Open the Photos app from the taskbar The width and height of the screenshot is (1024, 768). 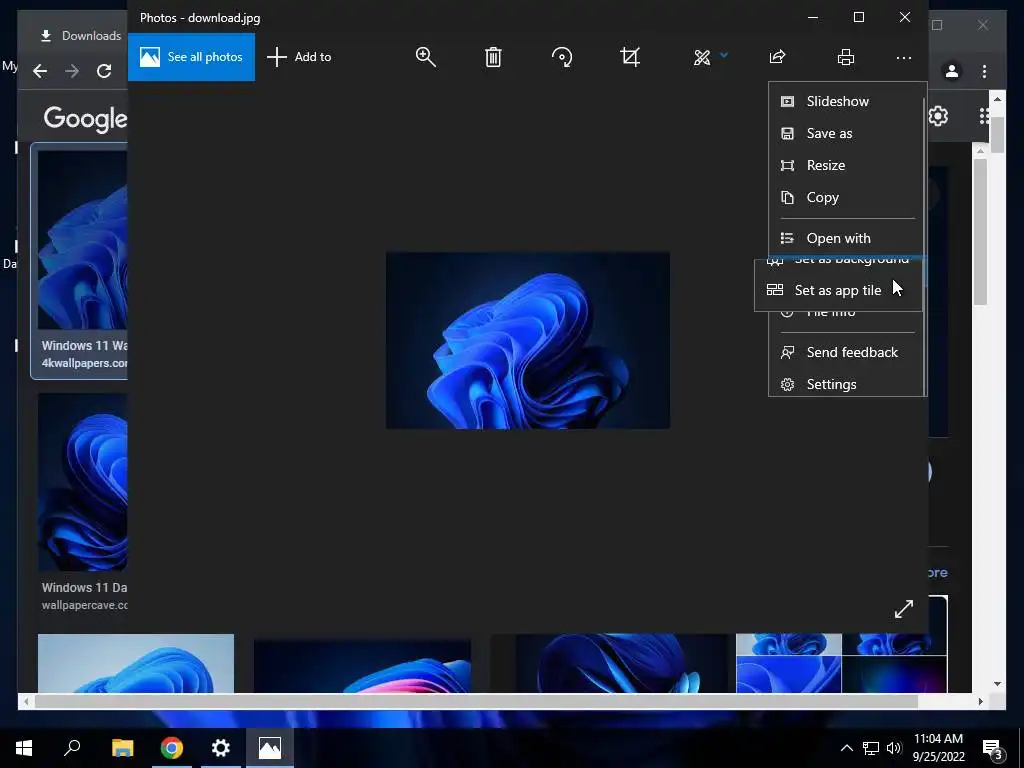click(x=270, y=748)
